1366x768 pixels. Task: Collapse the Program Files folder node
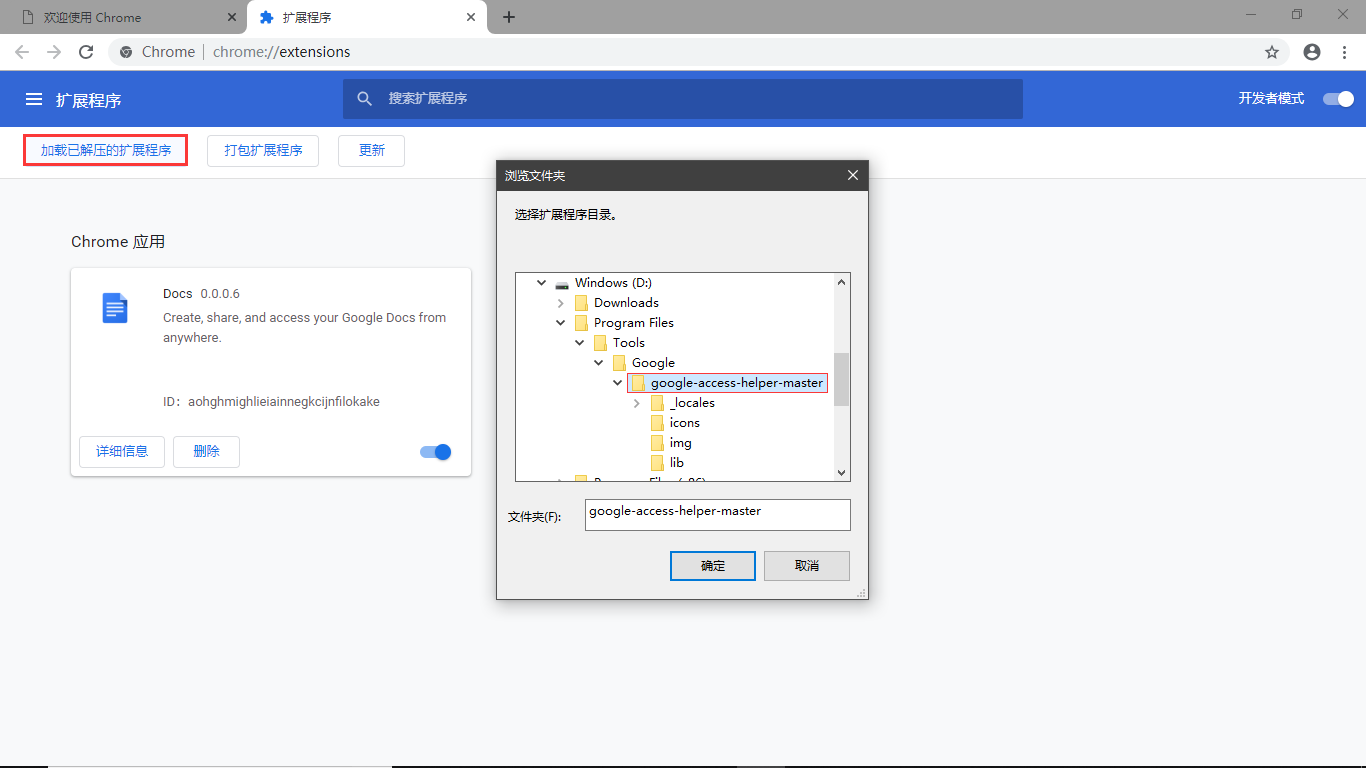point(561,323)
